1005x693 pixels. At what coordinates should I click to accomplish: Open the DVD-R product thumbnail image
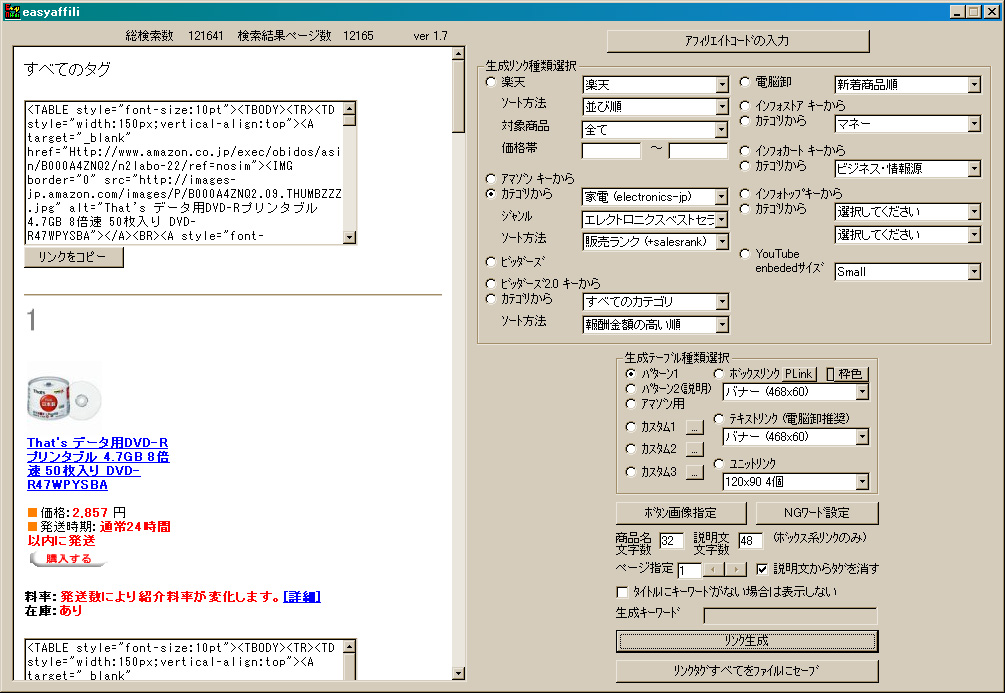tap(64, 398)
